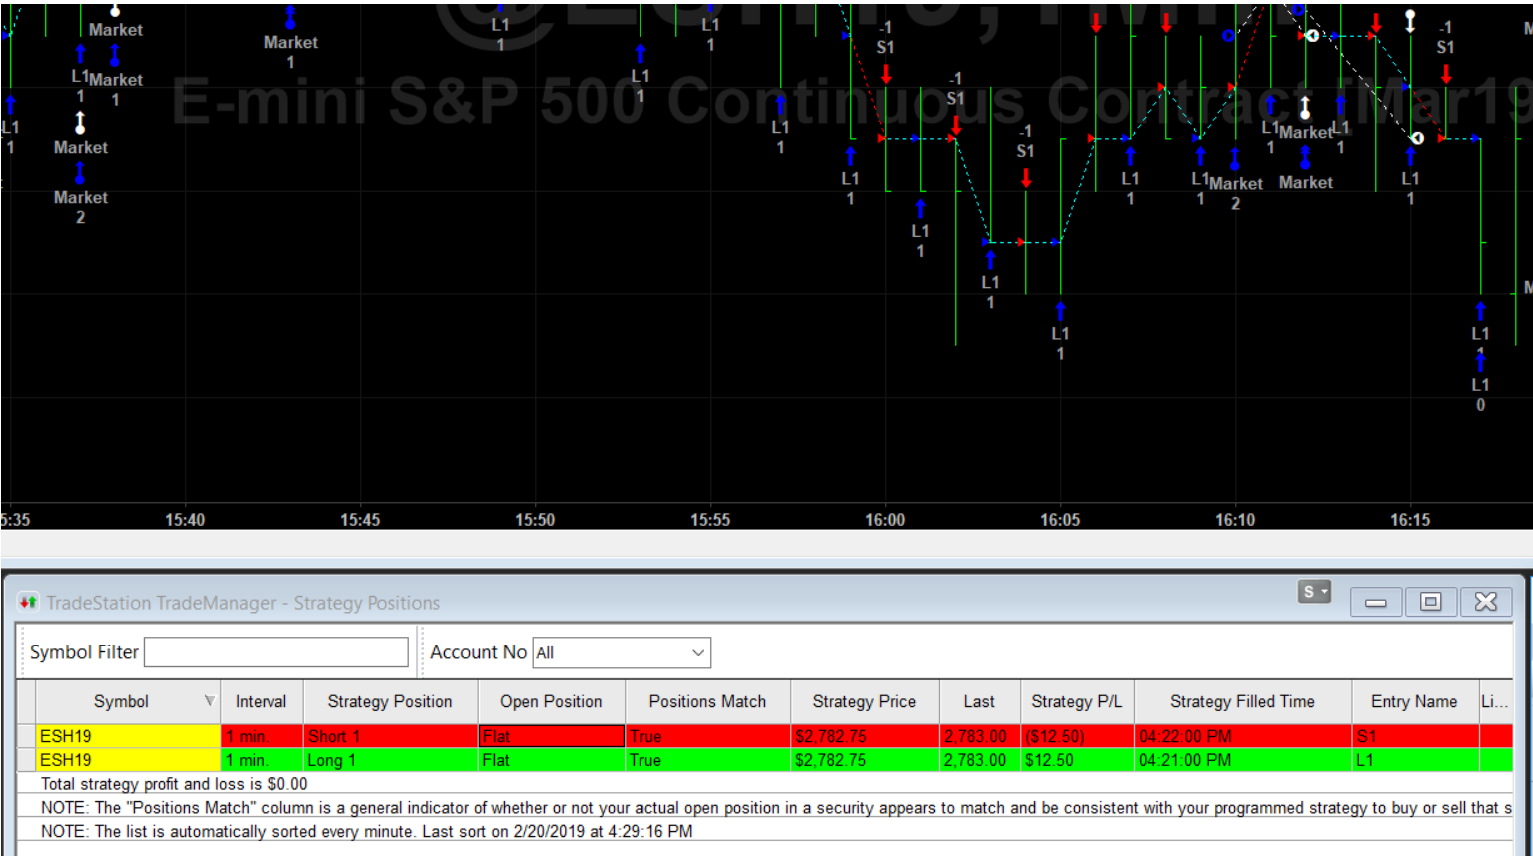Click the 16:15 time axis label on chart

tap(1410, 520)
